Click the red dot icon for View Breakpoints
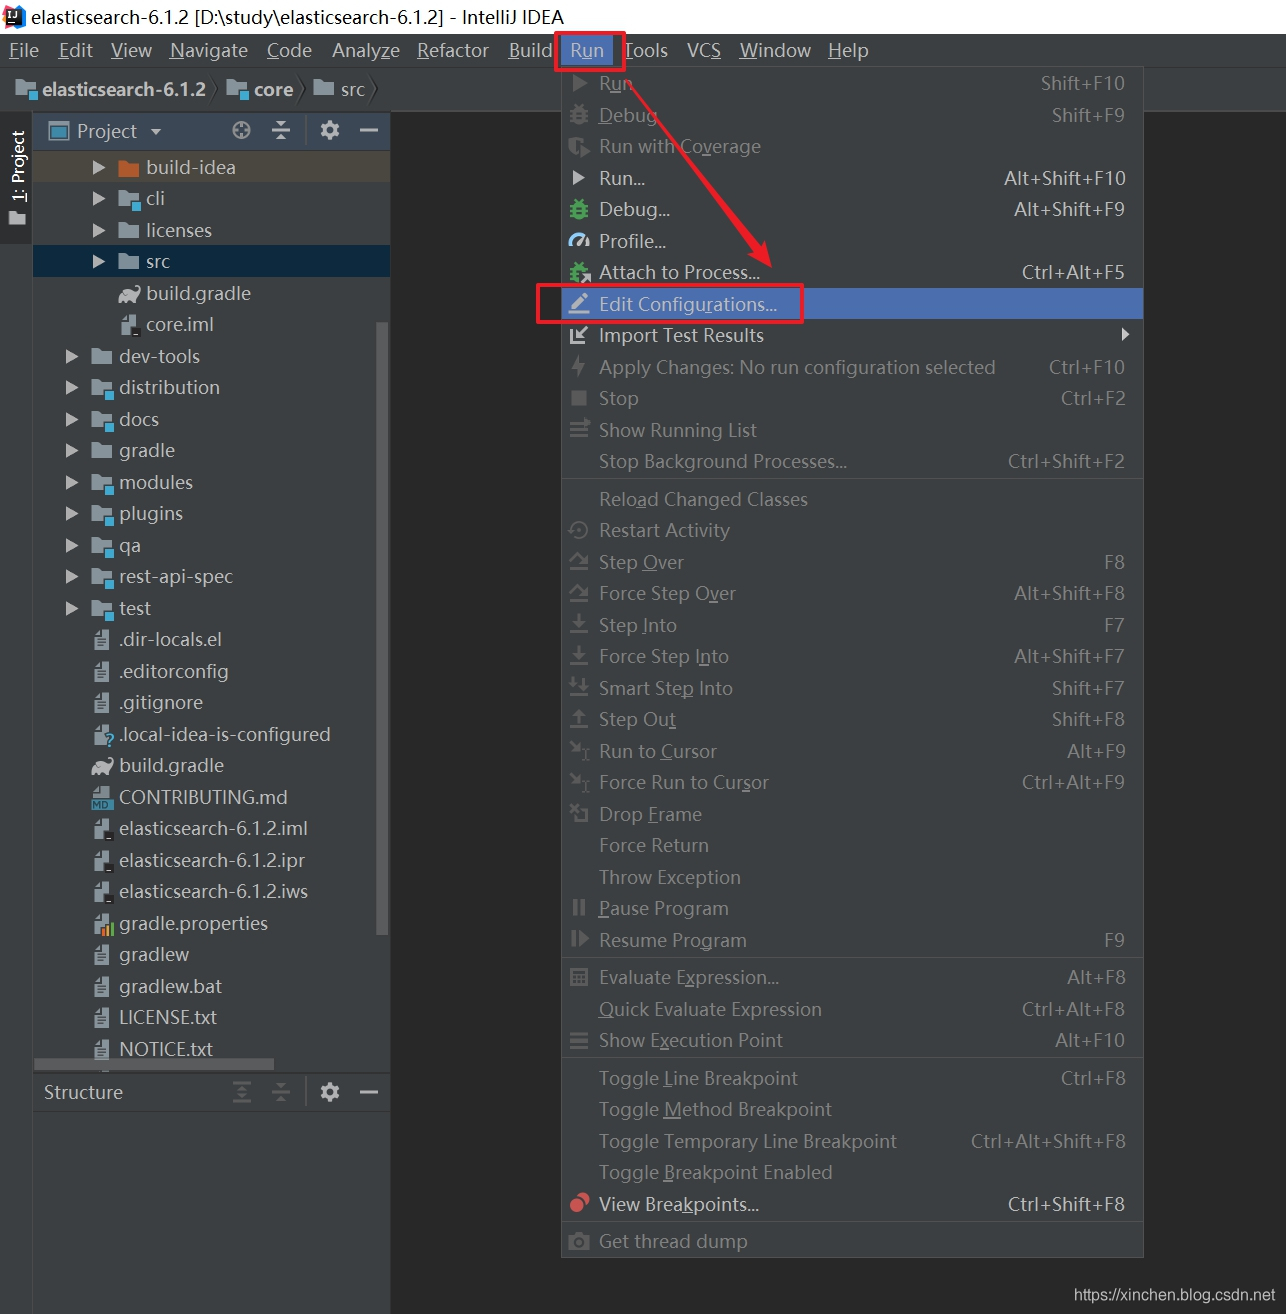This screenshot has height=1314, width=1286. click(579, 1204)
